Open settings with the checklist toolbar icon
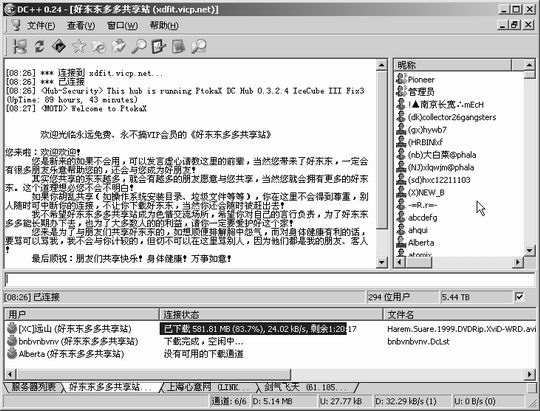This screenshot has width=540, height=411. pyautogui.click(x=159, y=47)
